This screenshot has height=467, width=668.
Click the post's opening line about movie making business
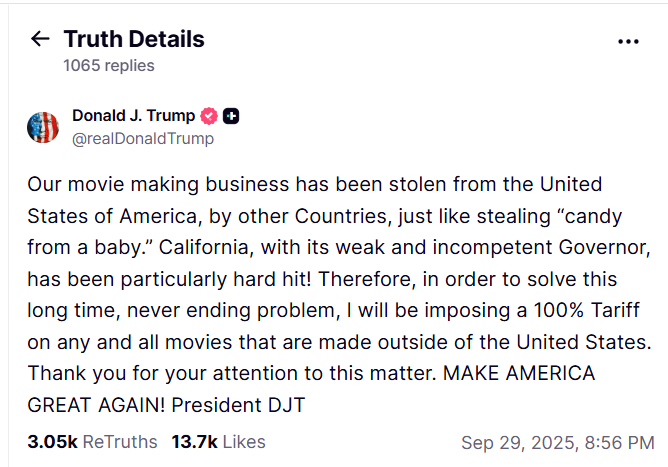(x=314, y=184)
